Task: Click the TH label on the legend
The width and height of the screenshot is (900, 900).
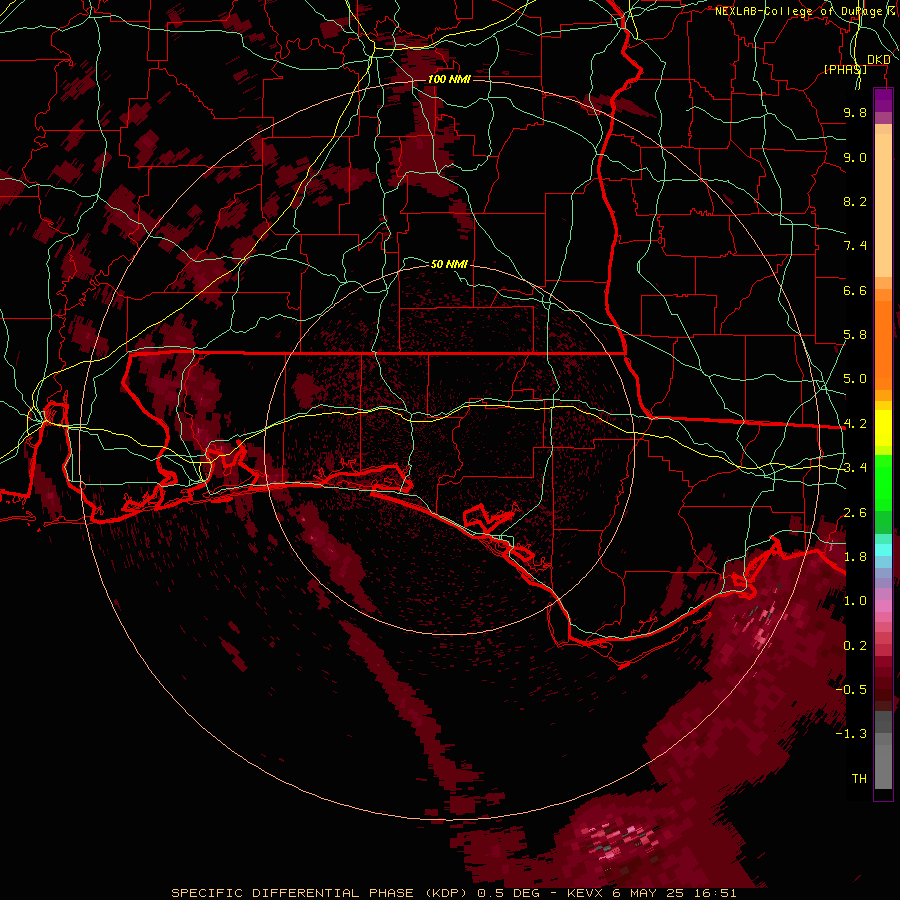Action: coord(859,779)
